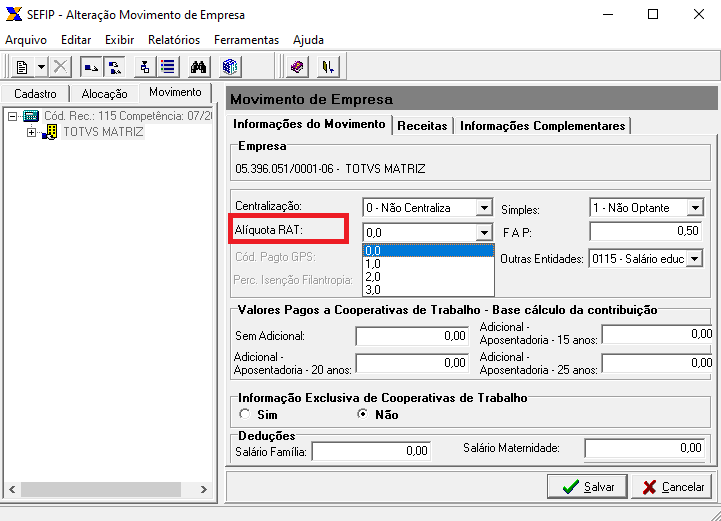Click the single blue square arrow toolbar icon

click(91, 67)
